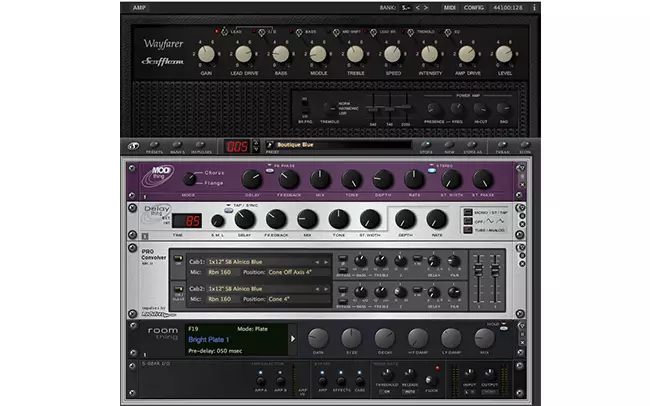Click the tremolo mode selector knob
This screenshot has width=650, height=406.
click(330, 109)
